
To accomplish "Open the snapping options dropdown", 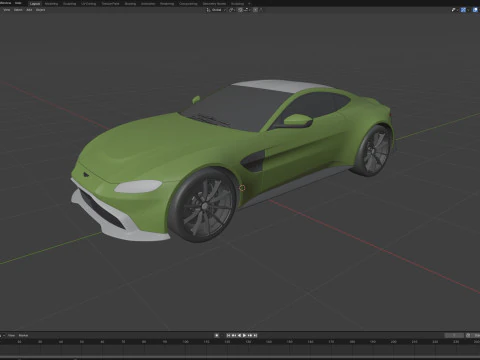I will pyautogui.click(x=247, y=10).
